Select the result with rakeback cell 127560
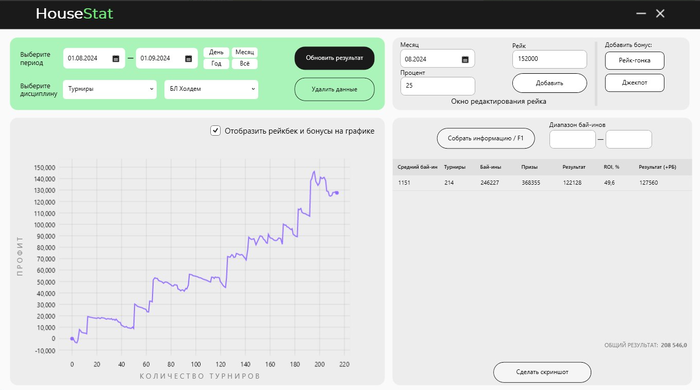The image size is (700, 390). 648,183
